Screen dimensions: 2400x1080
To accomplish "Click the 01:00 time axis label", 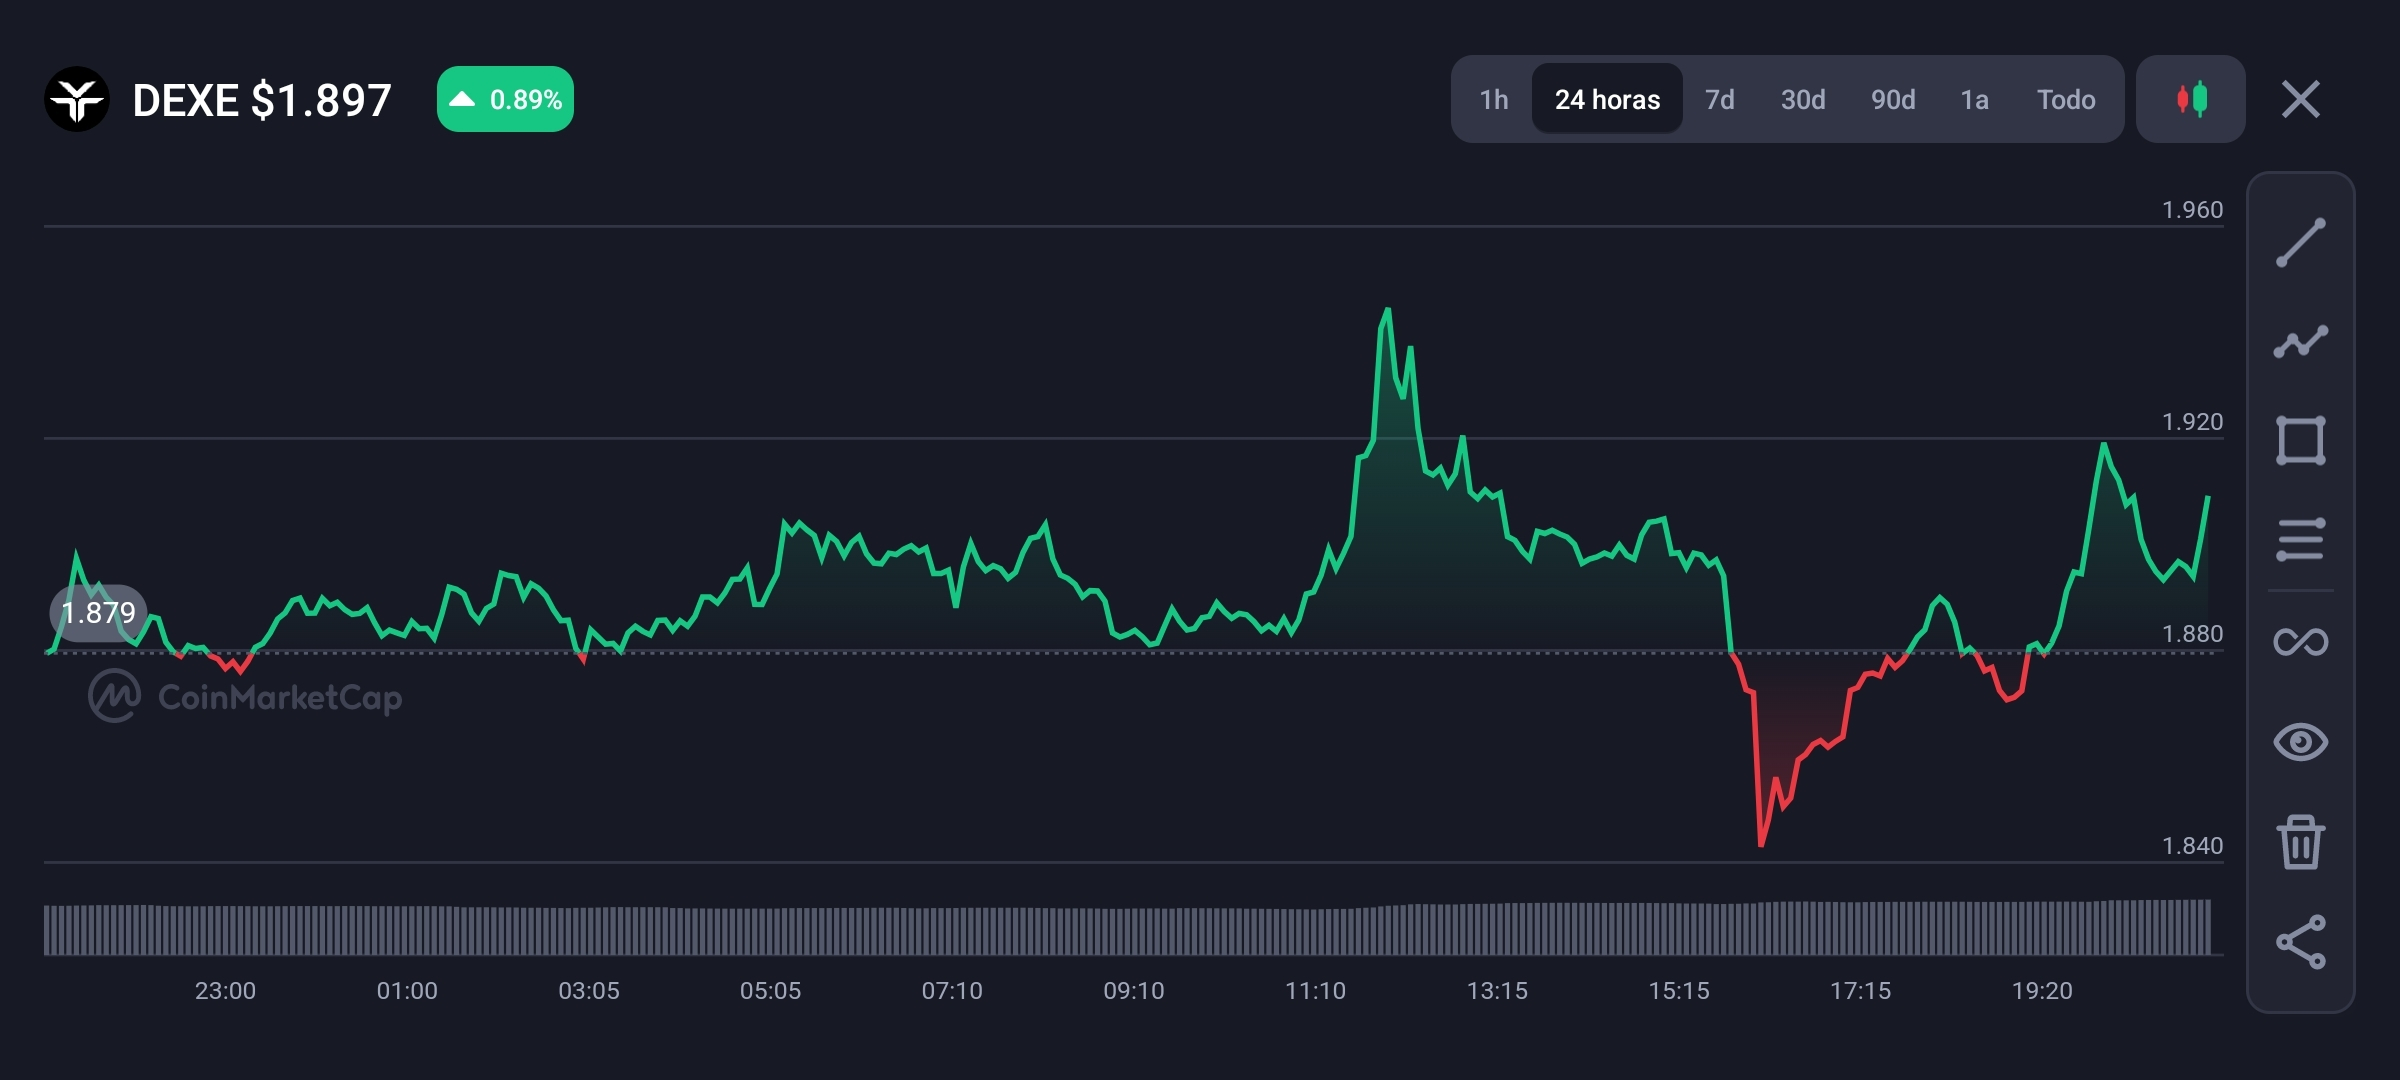I will [x=407, y=991].
